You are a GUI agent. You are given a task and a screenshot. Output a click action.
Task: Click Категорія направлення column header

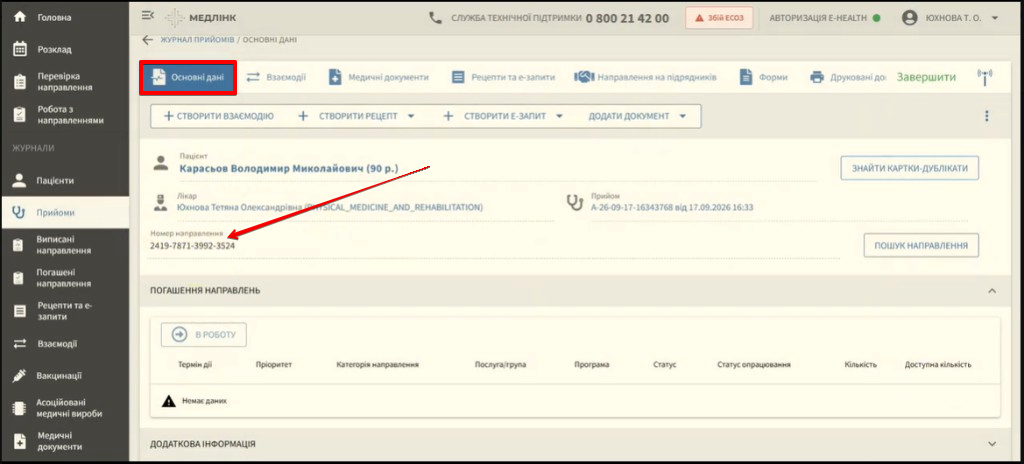(377, 365)
